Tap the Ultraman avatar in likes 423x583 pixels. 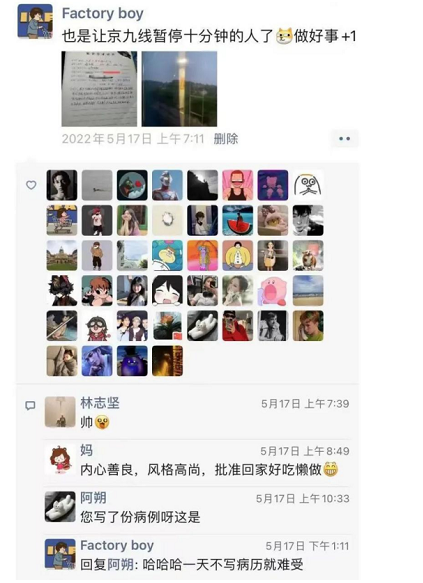click(167, 185)
